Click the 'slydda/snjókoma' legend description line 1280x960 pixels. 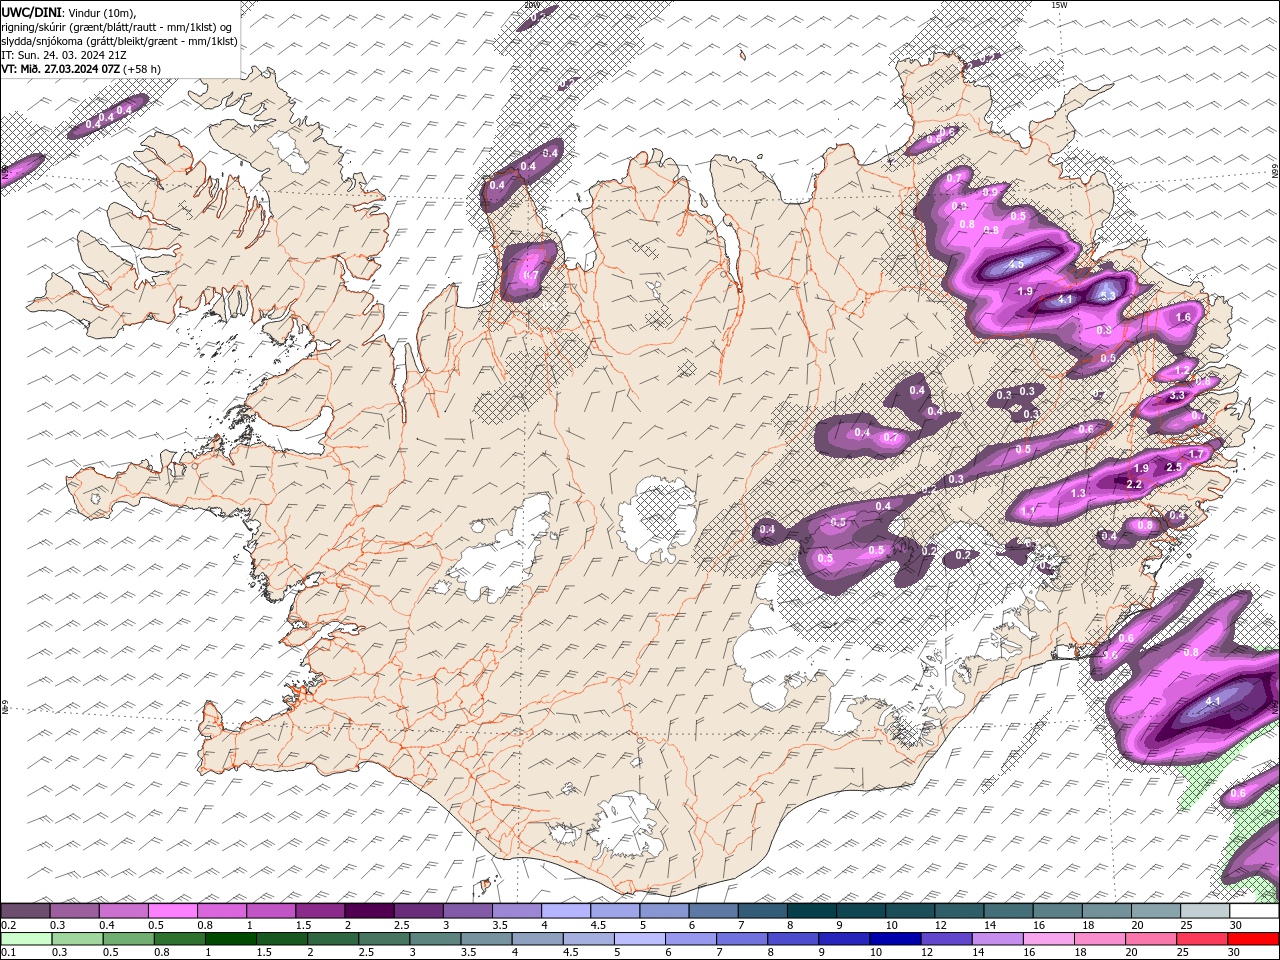click(x=119, y=40)
